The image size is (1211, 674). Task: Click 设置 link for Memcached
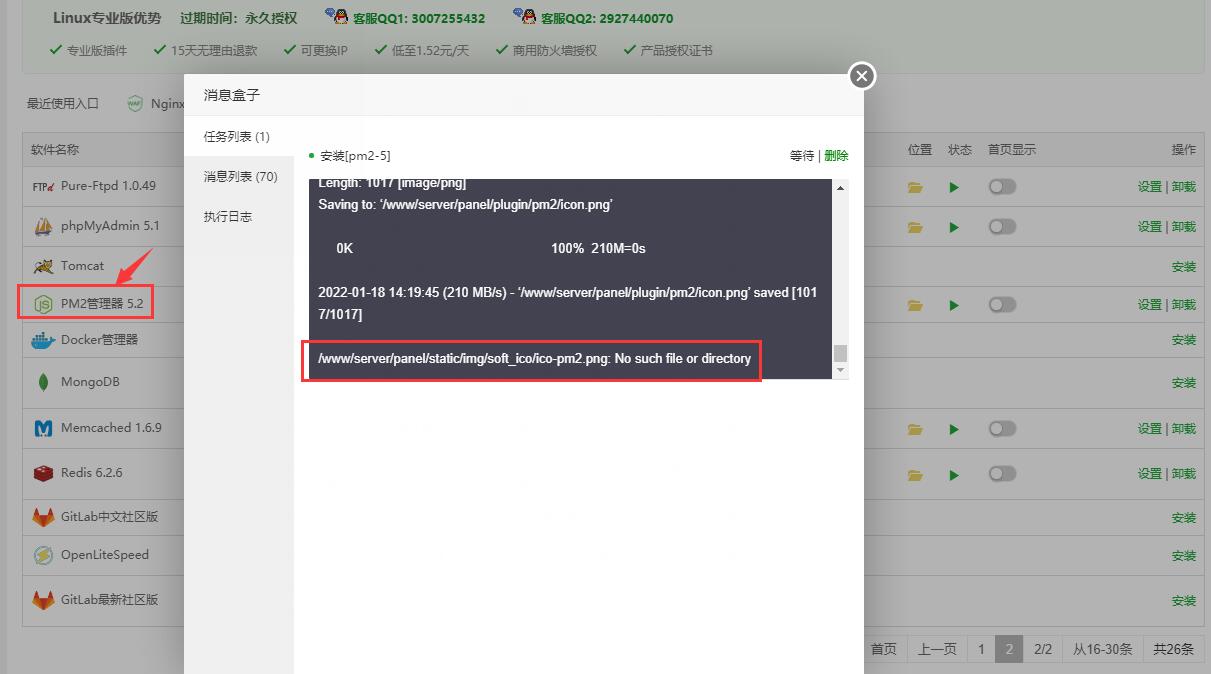[1149, 429]
